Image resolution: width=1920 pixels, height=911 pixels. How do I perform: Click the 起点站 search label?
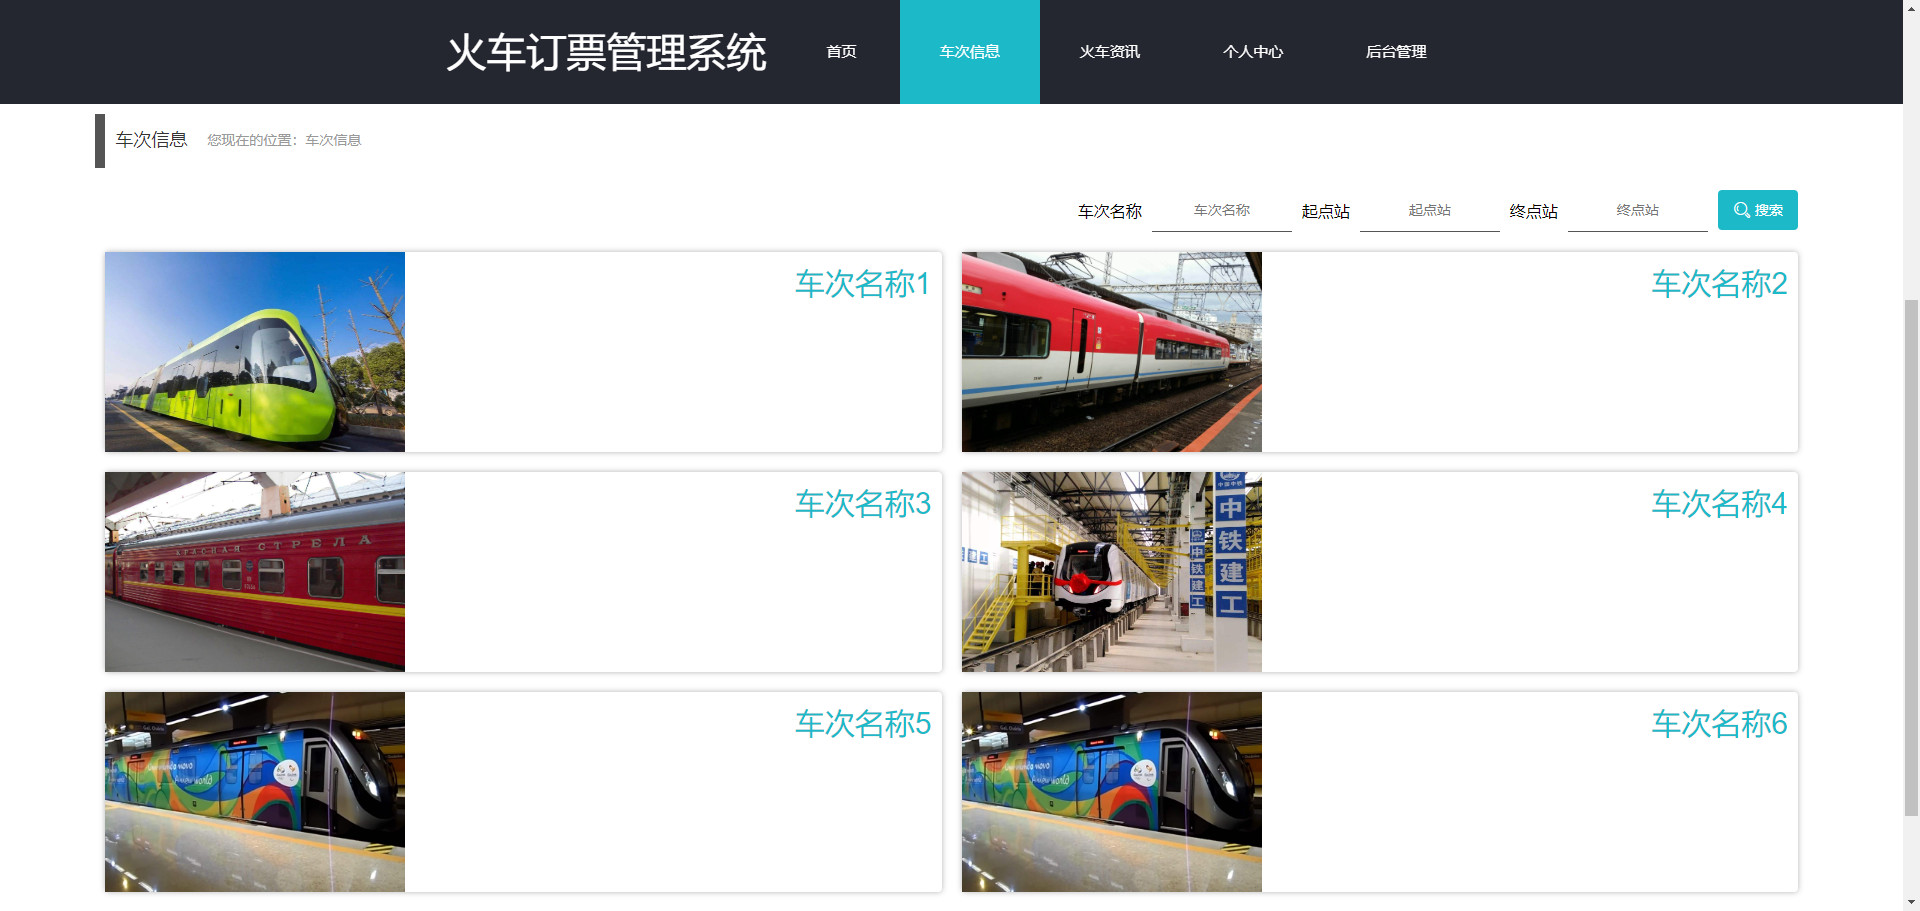pyautogui.click(x=1325, y=212)
